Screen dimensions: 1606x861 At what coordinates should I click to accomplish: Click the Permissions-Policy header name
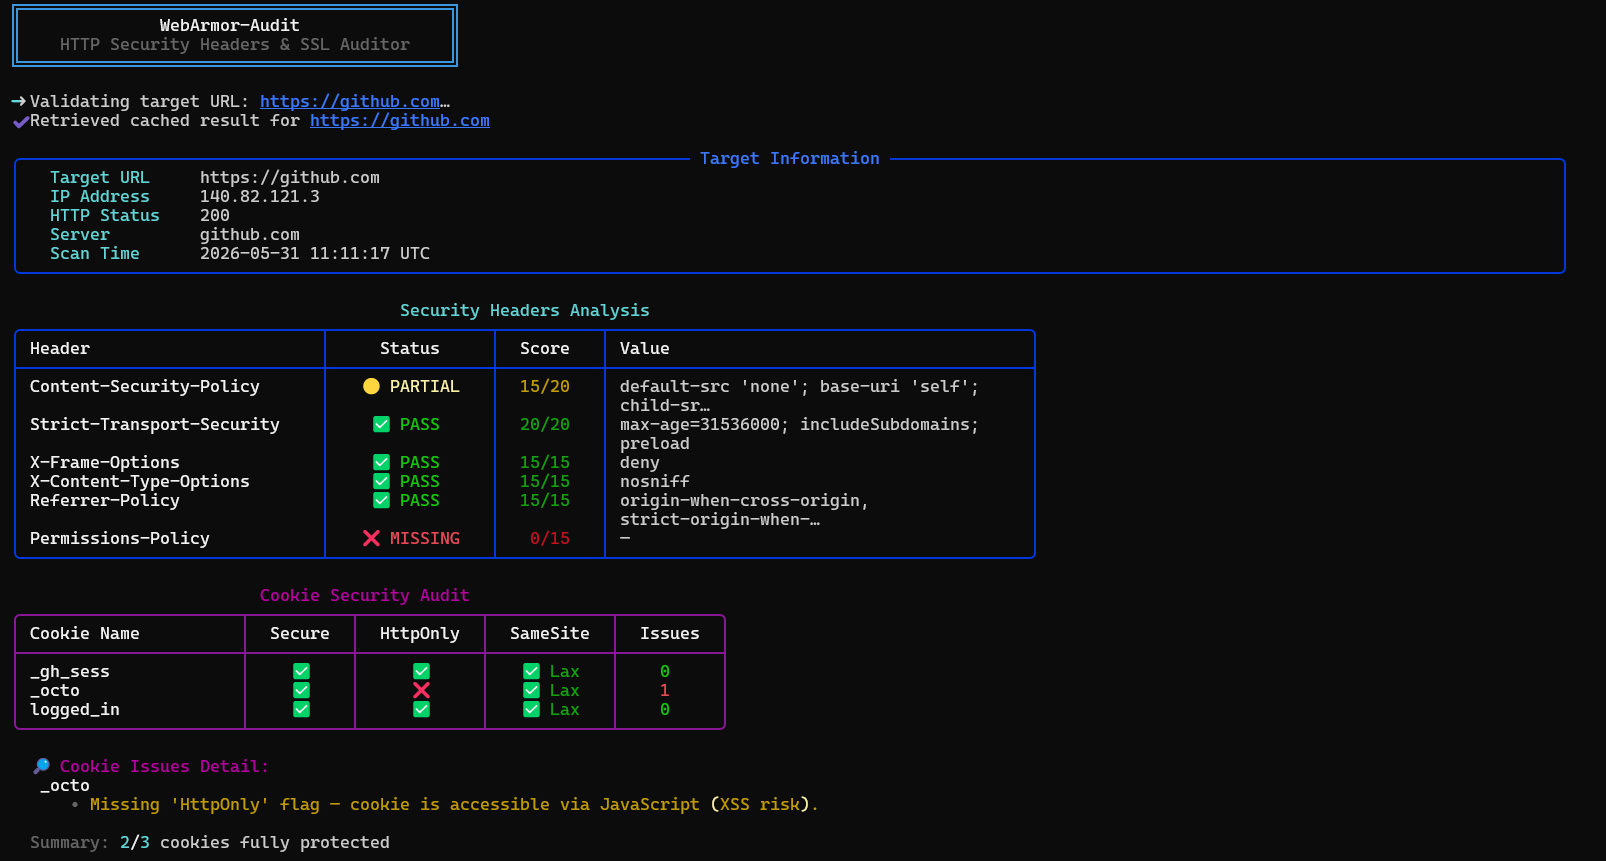(120, 538)
